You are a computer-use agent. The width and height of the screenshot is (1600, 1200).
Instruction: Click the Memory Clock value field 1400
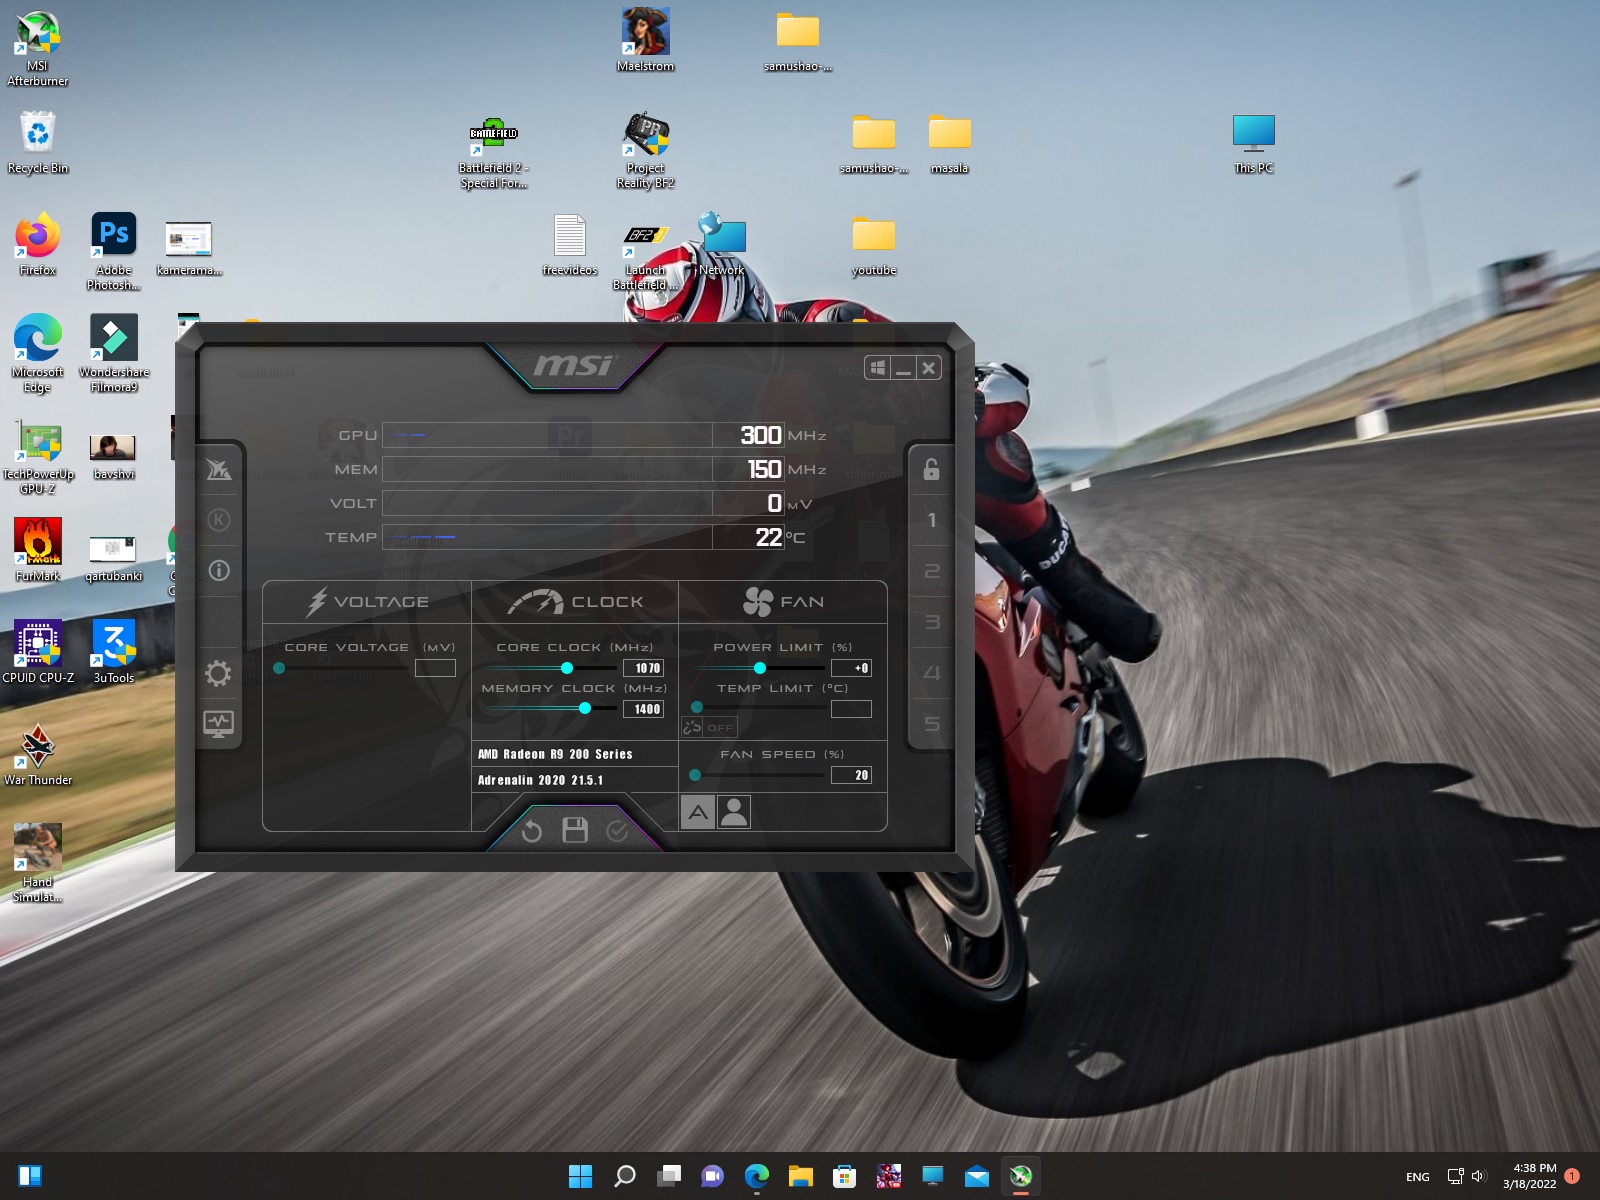(x=645, y=709)
